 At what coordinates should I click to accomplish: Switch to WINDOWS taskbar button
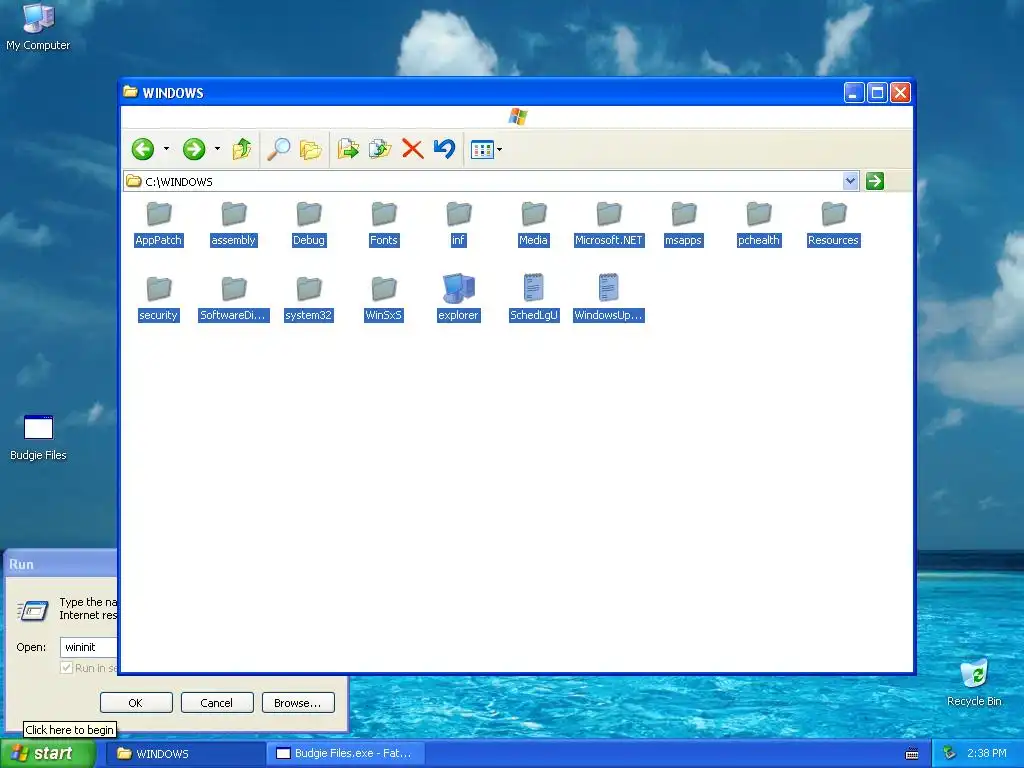[x=185, y=754]
